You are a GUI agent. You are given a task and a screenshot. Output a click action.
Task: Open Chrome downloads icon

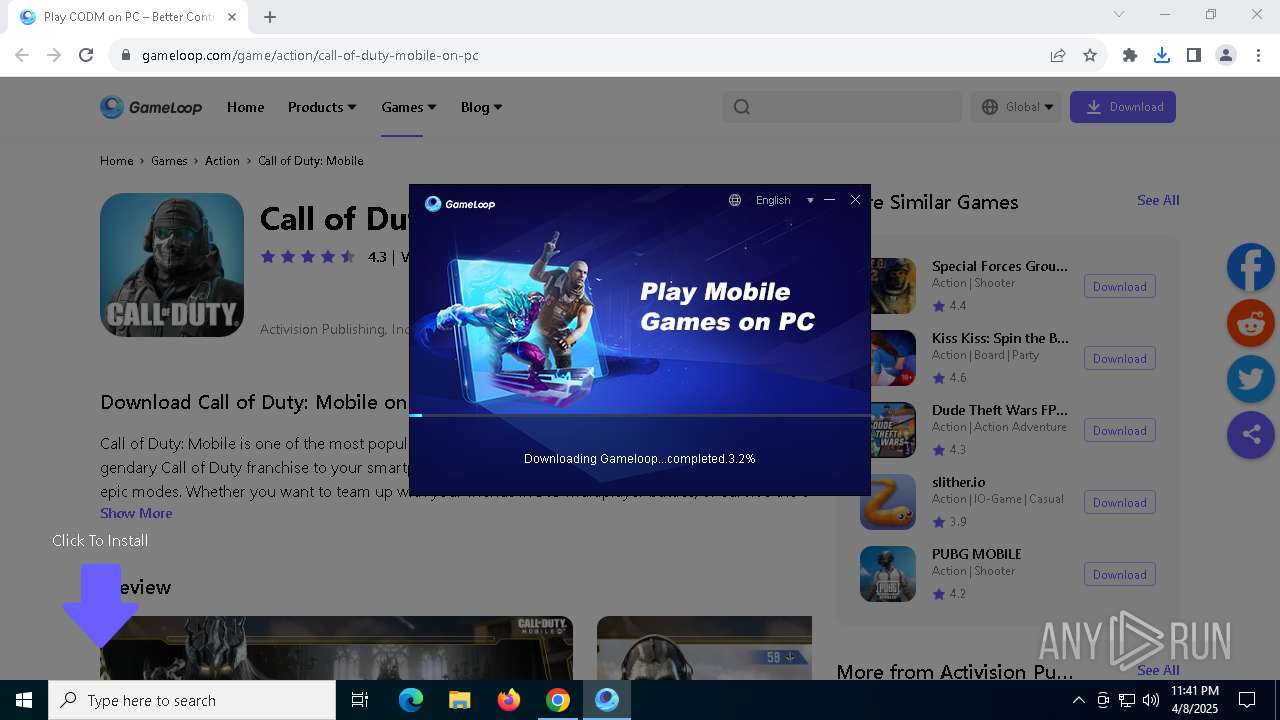[1162, 55]
